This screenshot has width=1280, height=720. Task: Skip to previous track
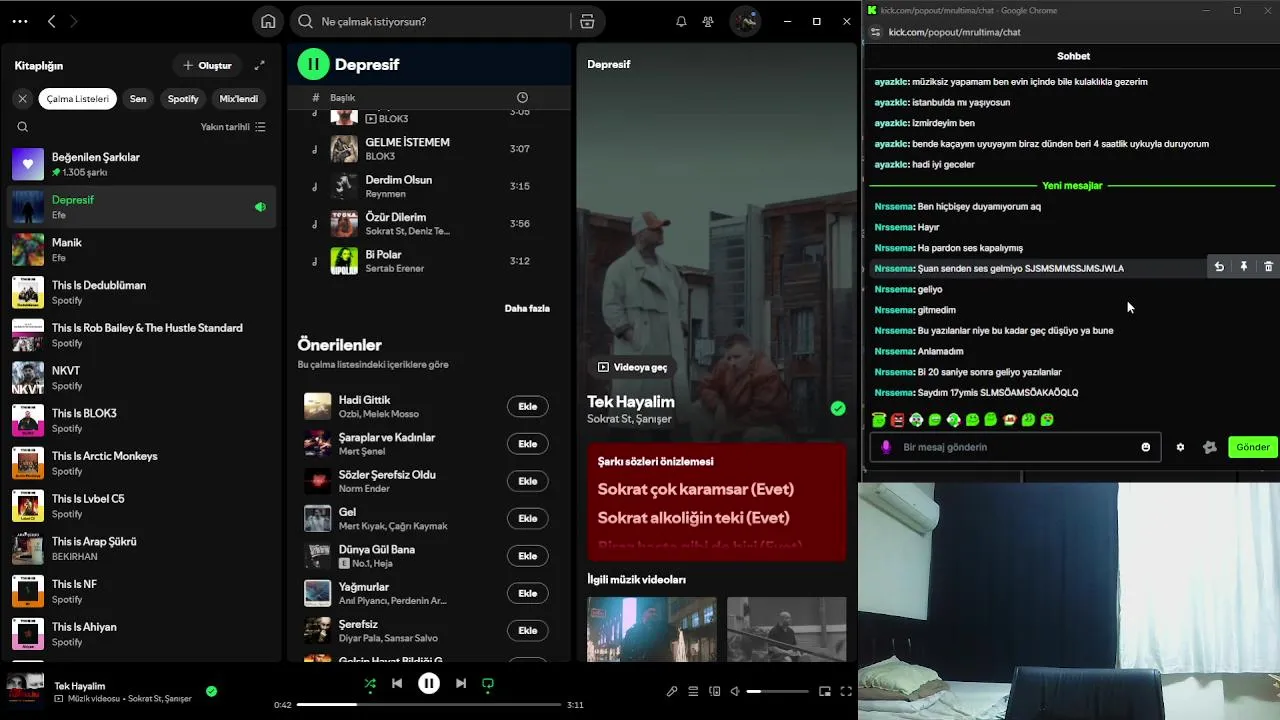(x=397, y=683)
